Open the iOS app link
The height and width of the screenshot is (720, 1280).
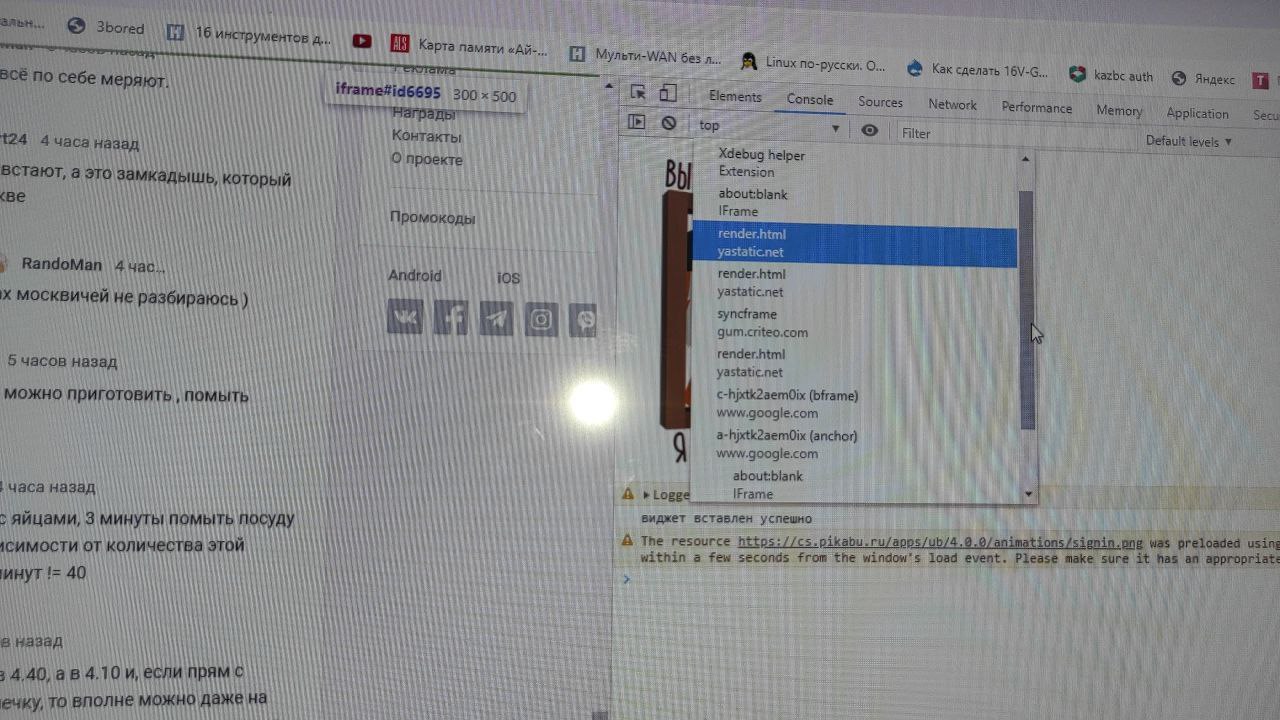508,278
